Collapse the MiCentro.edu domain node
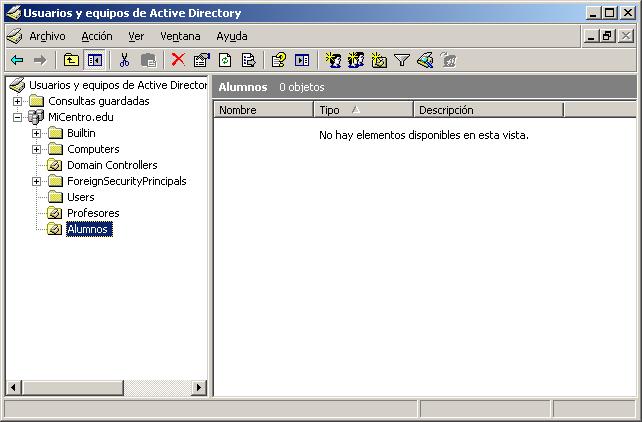 [18, 117]
